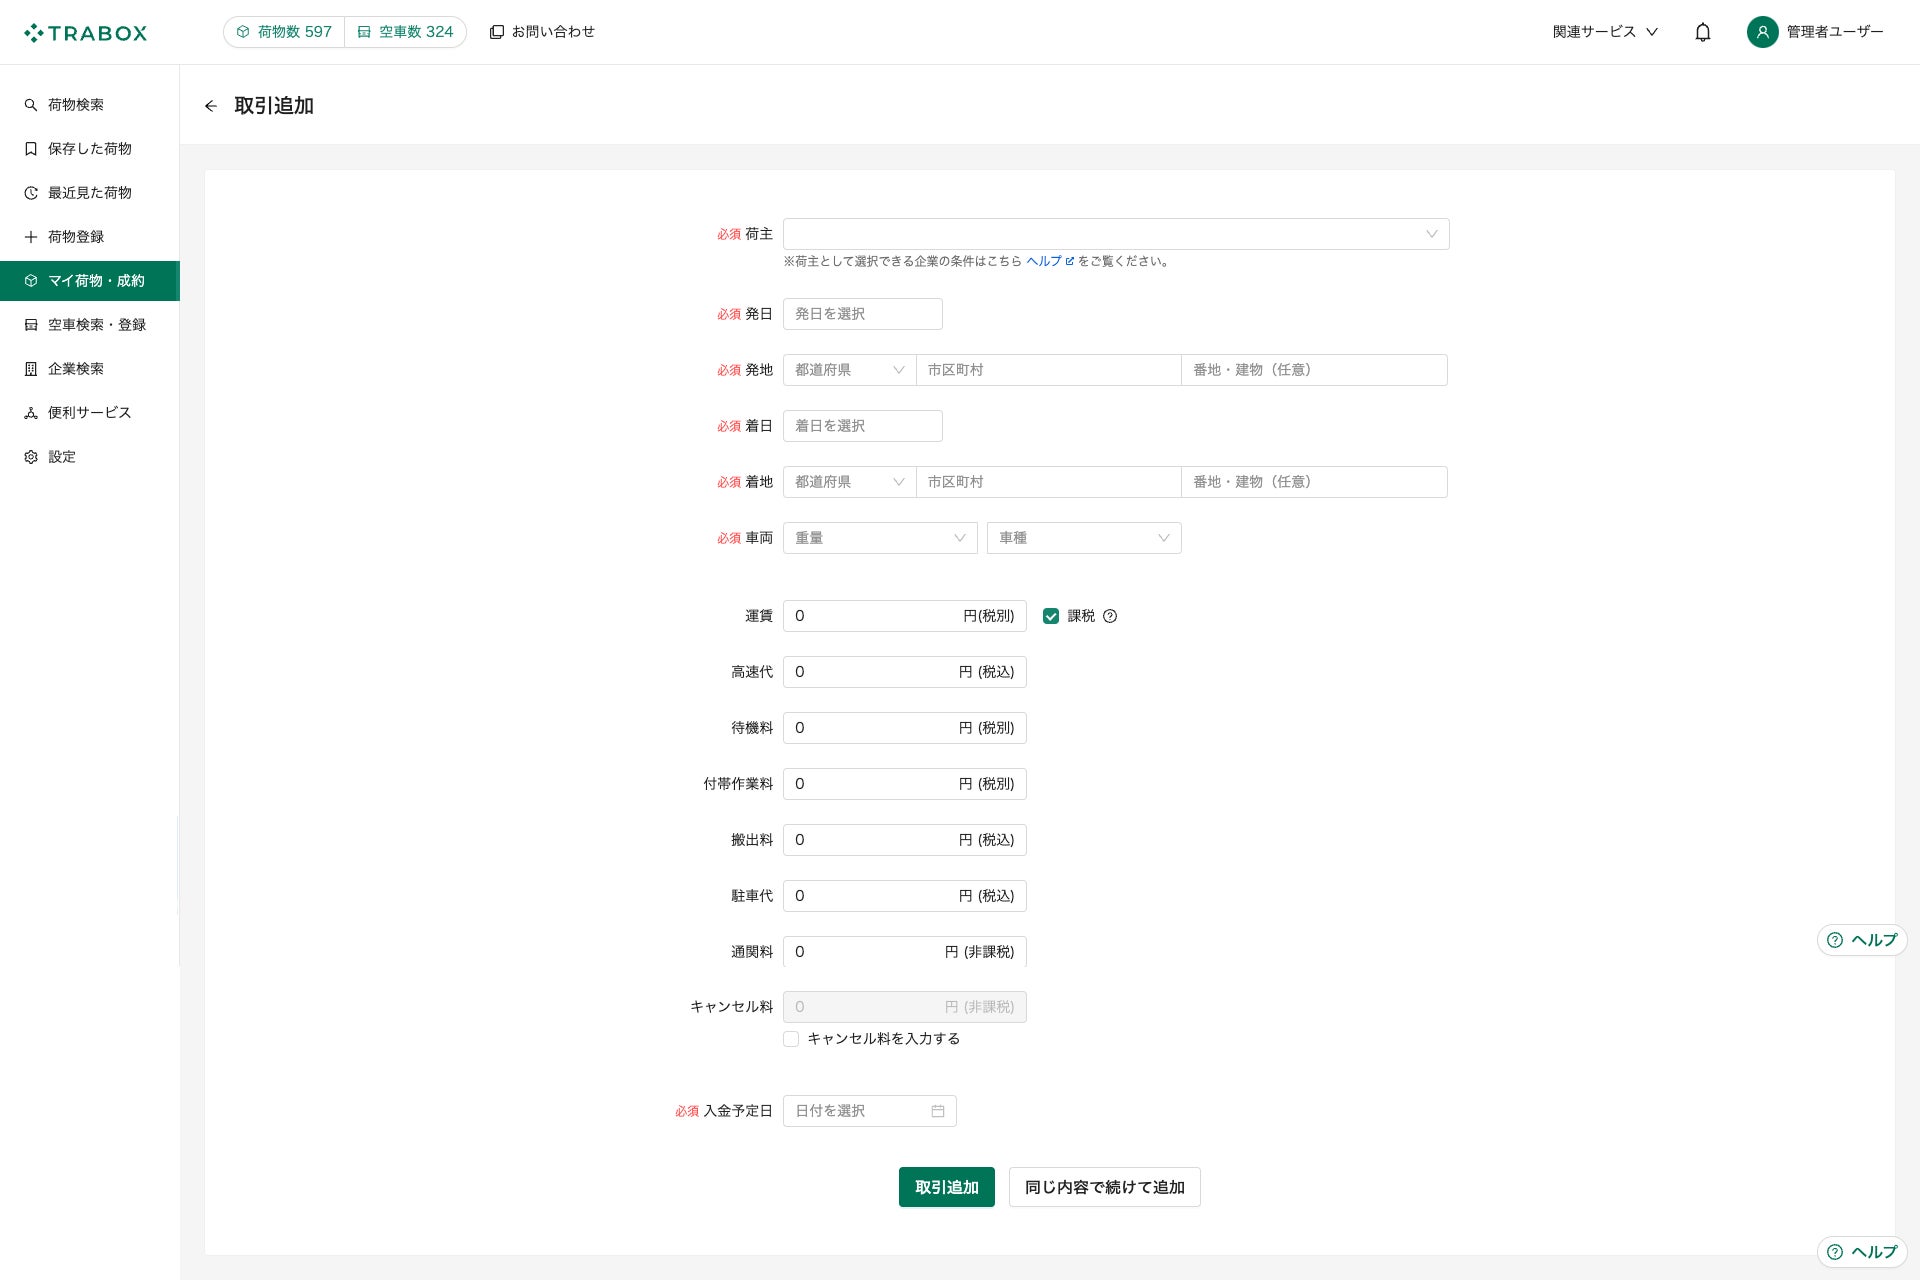This screenshot has height=1281, width=1920.
Task: Open 空車検索・登録 in the sidebar
Action: click(96, 325)
